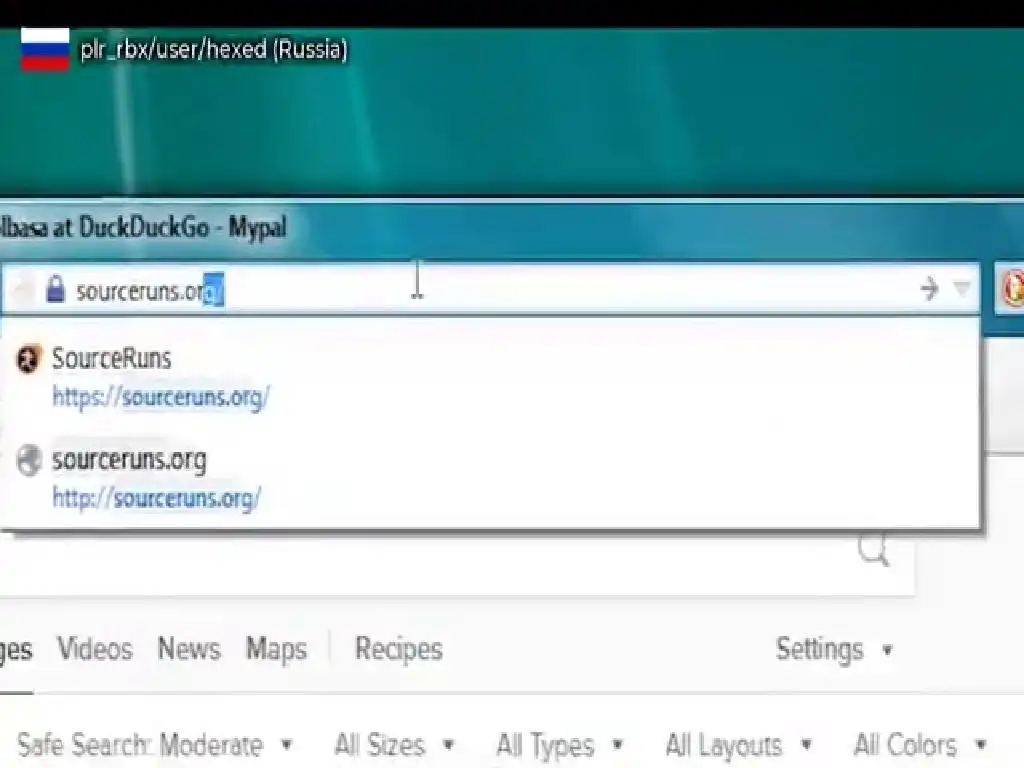Open the address bar history dropdown arrow

[962, 288]
